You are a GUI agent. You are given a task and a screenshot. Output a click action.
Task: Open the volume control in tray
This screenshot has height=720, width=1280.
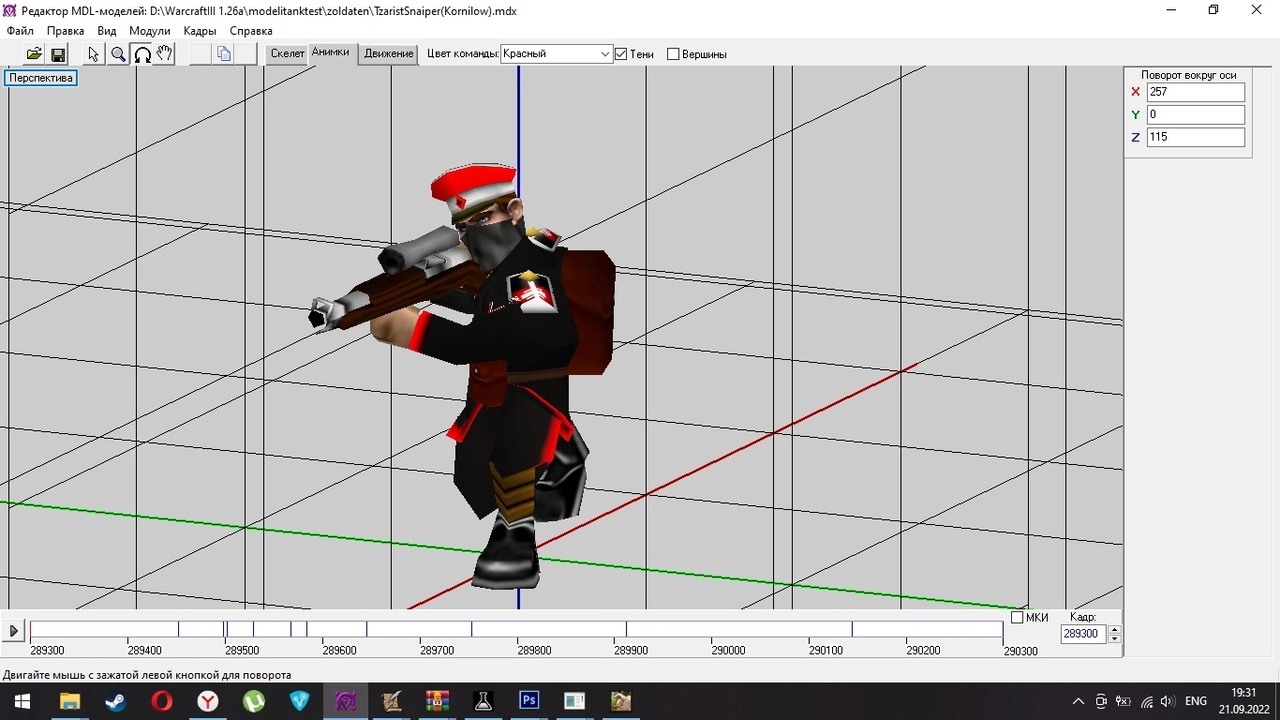tap(1167, 701)
